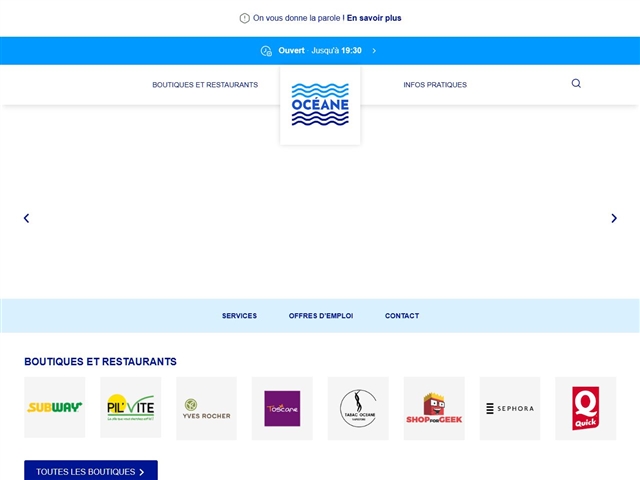Go to previous carousel slide
640x480 pixels.
pyautogui.click(x=27, y=218)
